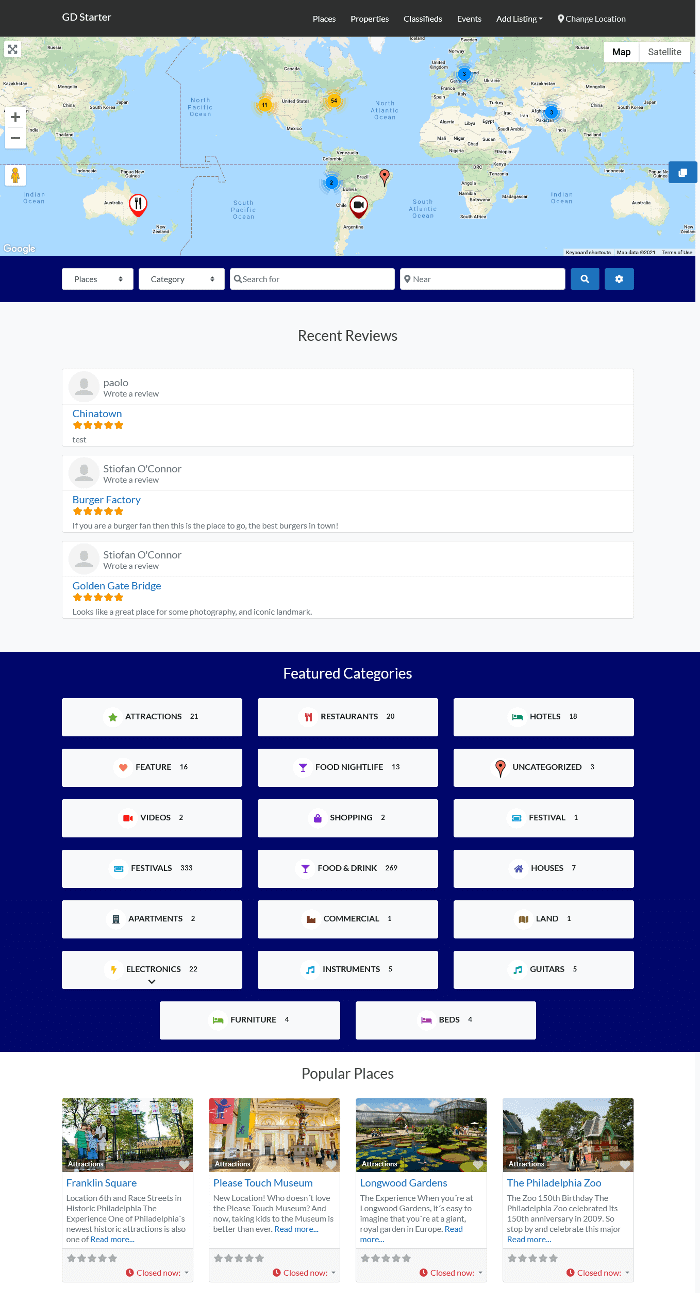
Task: Click the blue magnifier search button
Action: point(584,279)
